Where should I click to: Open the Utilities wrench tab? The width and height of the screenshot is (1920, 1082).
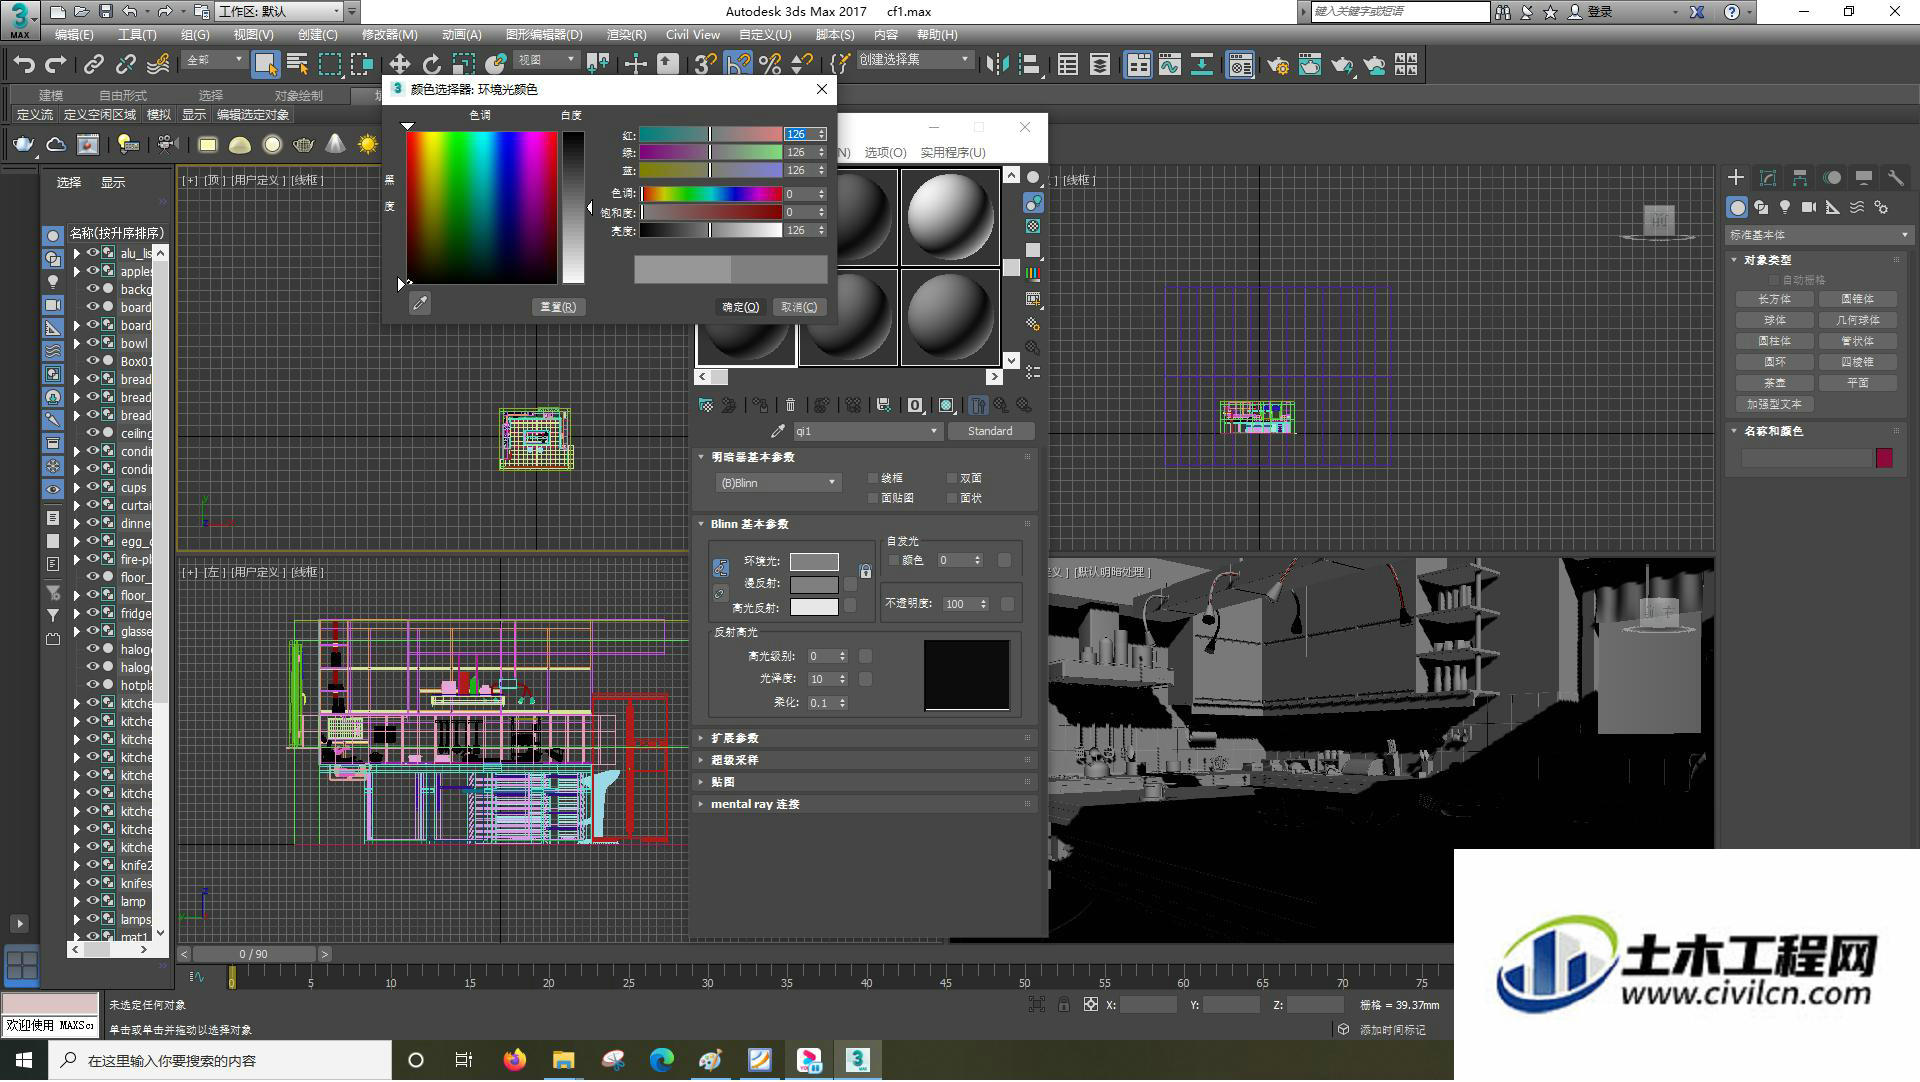1896,178
